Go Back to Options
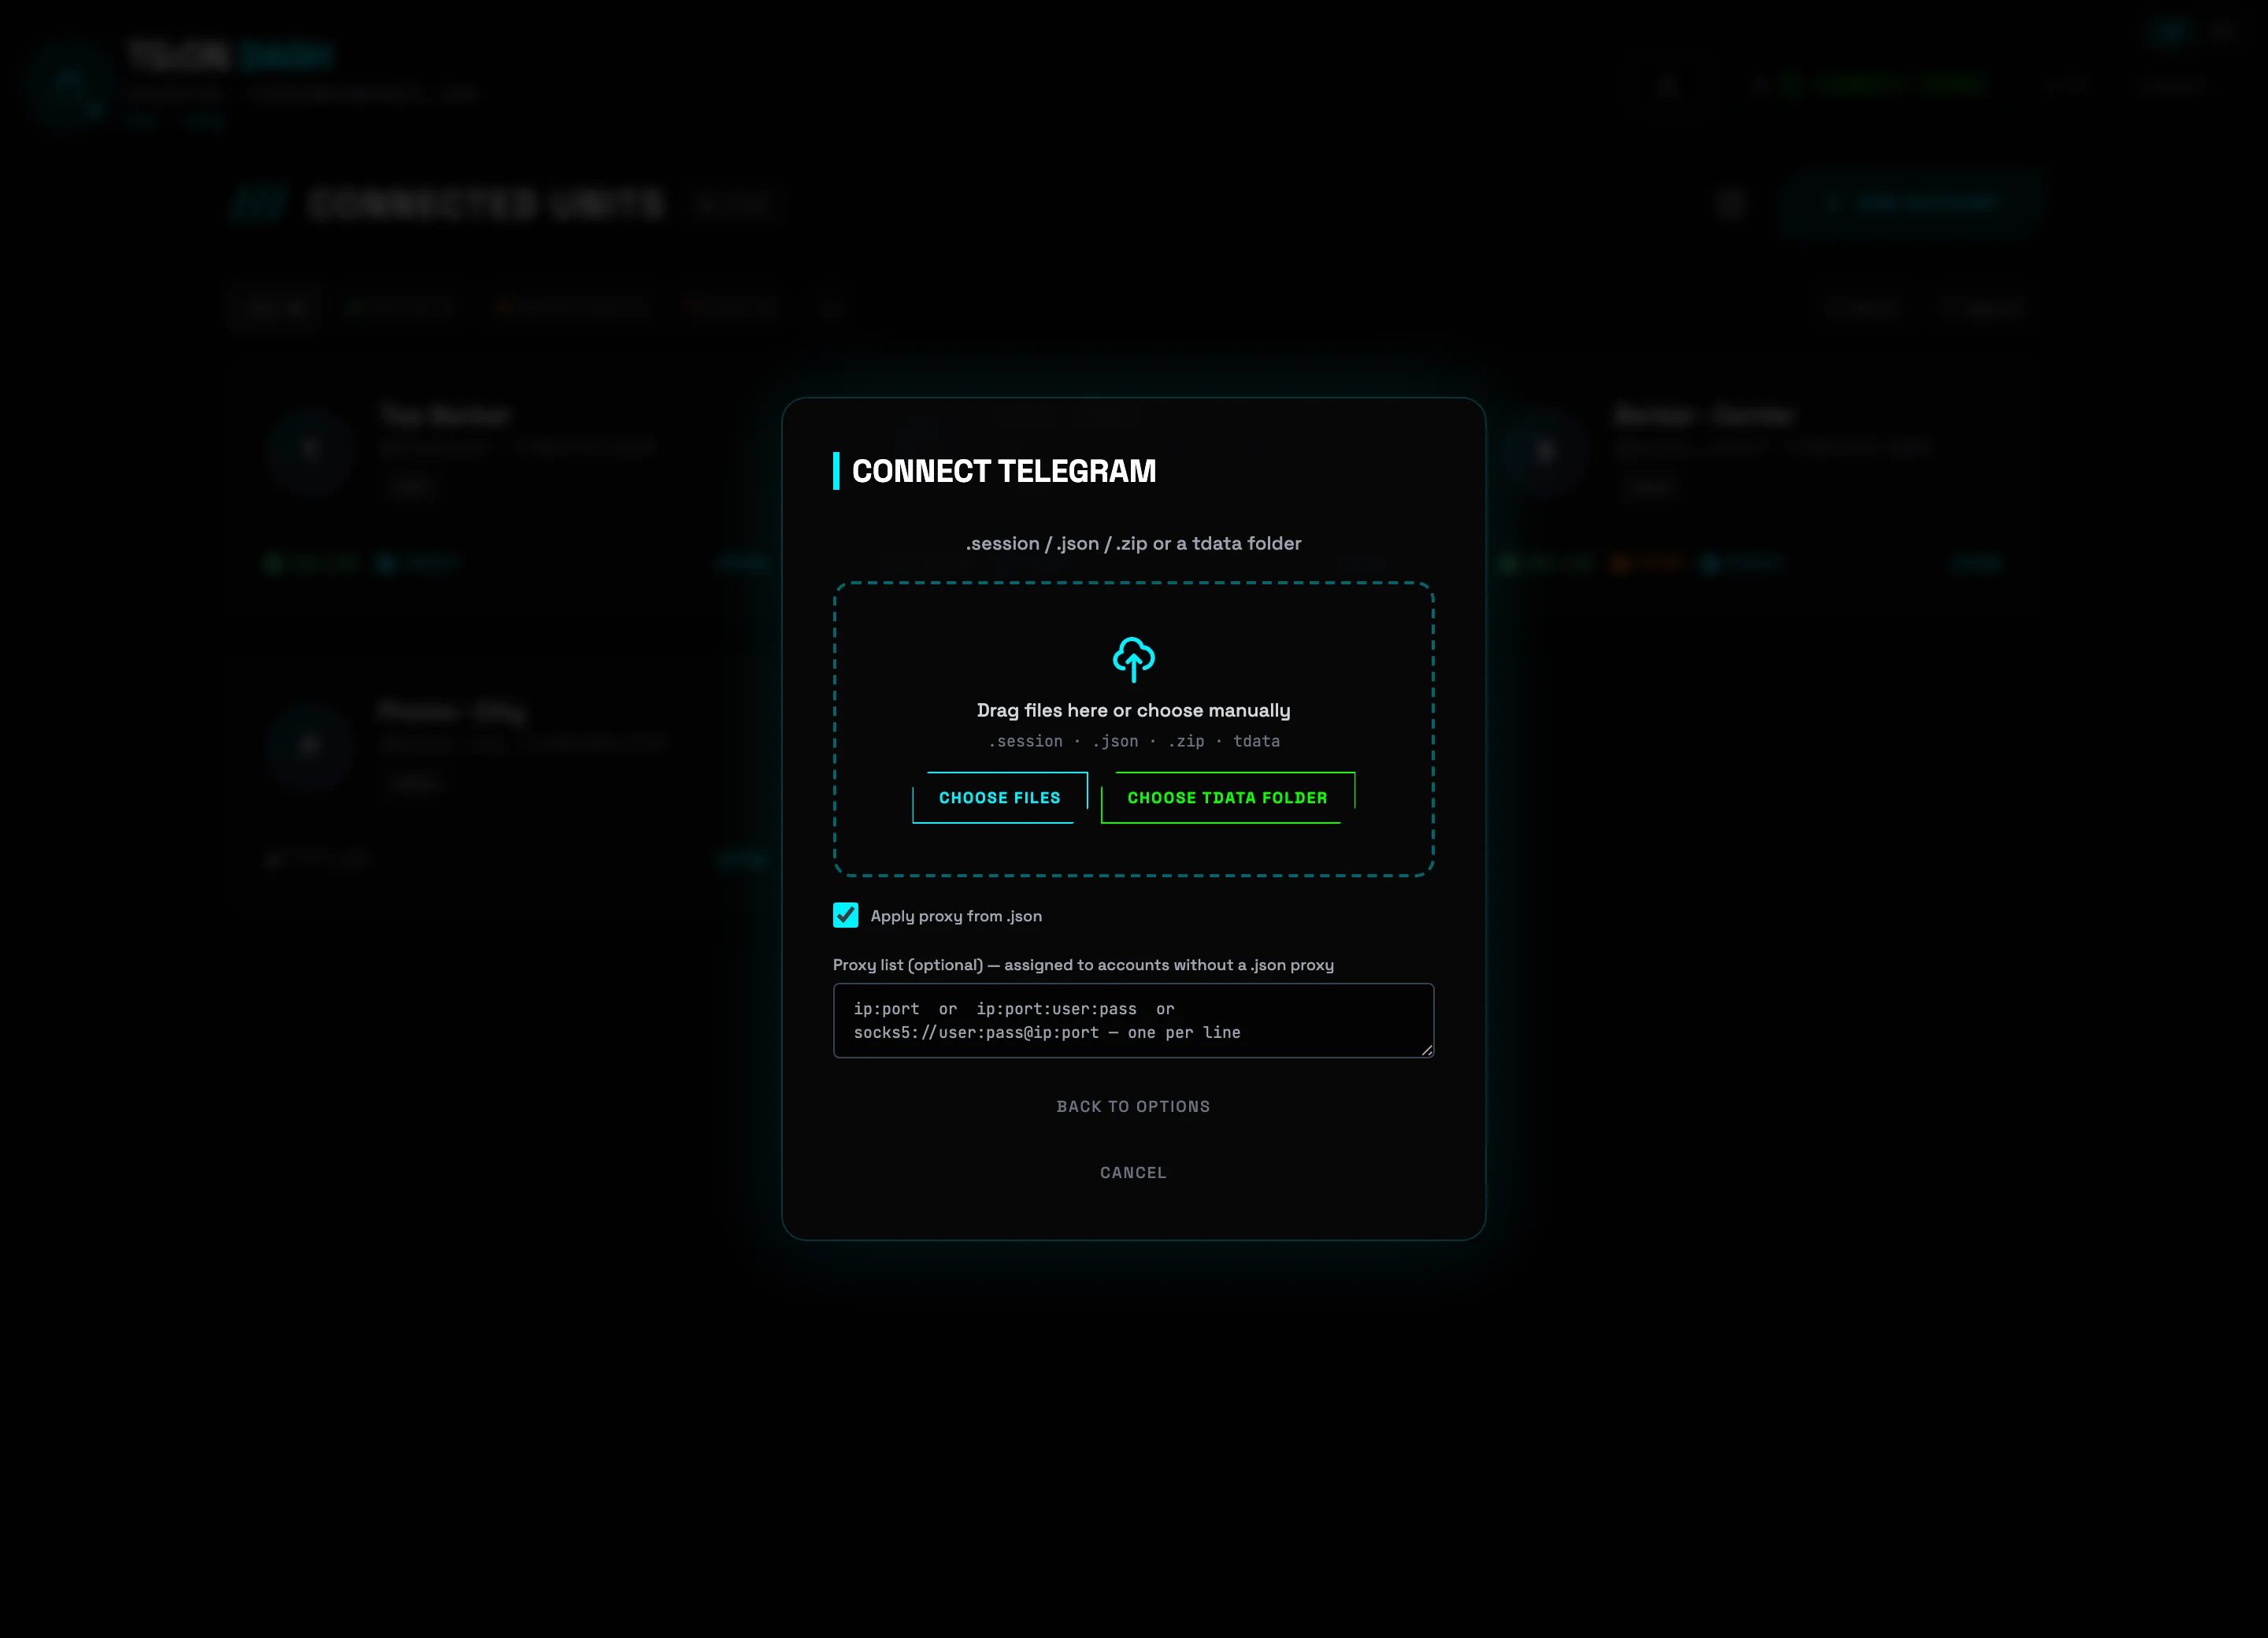The height and width of the screenshot is (1638, 2268). coord(1133,1106)
